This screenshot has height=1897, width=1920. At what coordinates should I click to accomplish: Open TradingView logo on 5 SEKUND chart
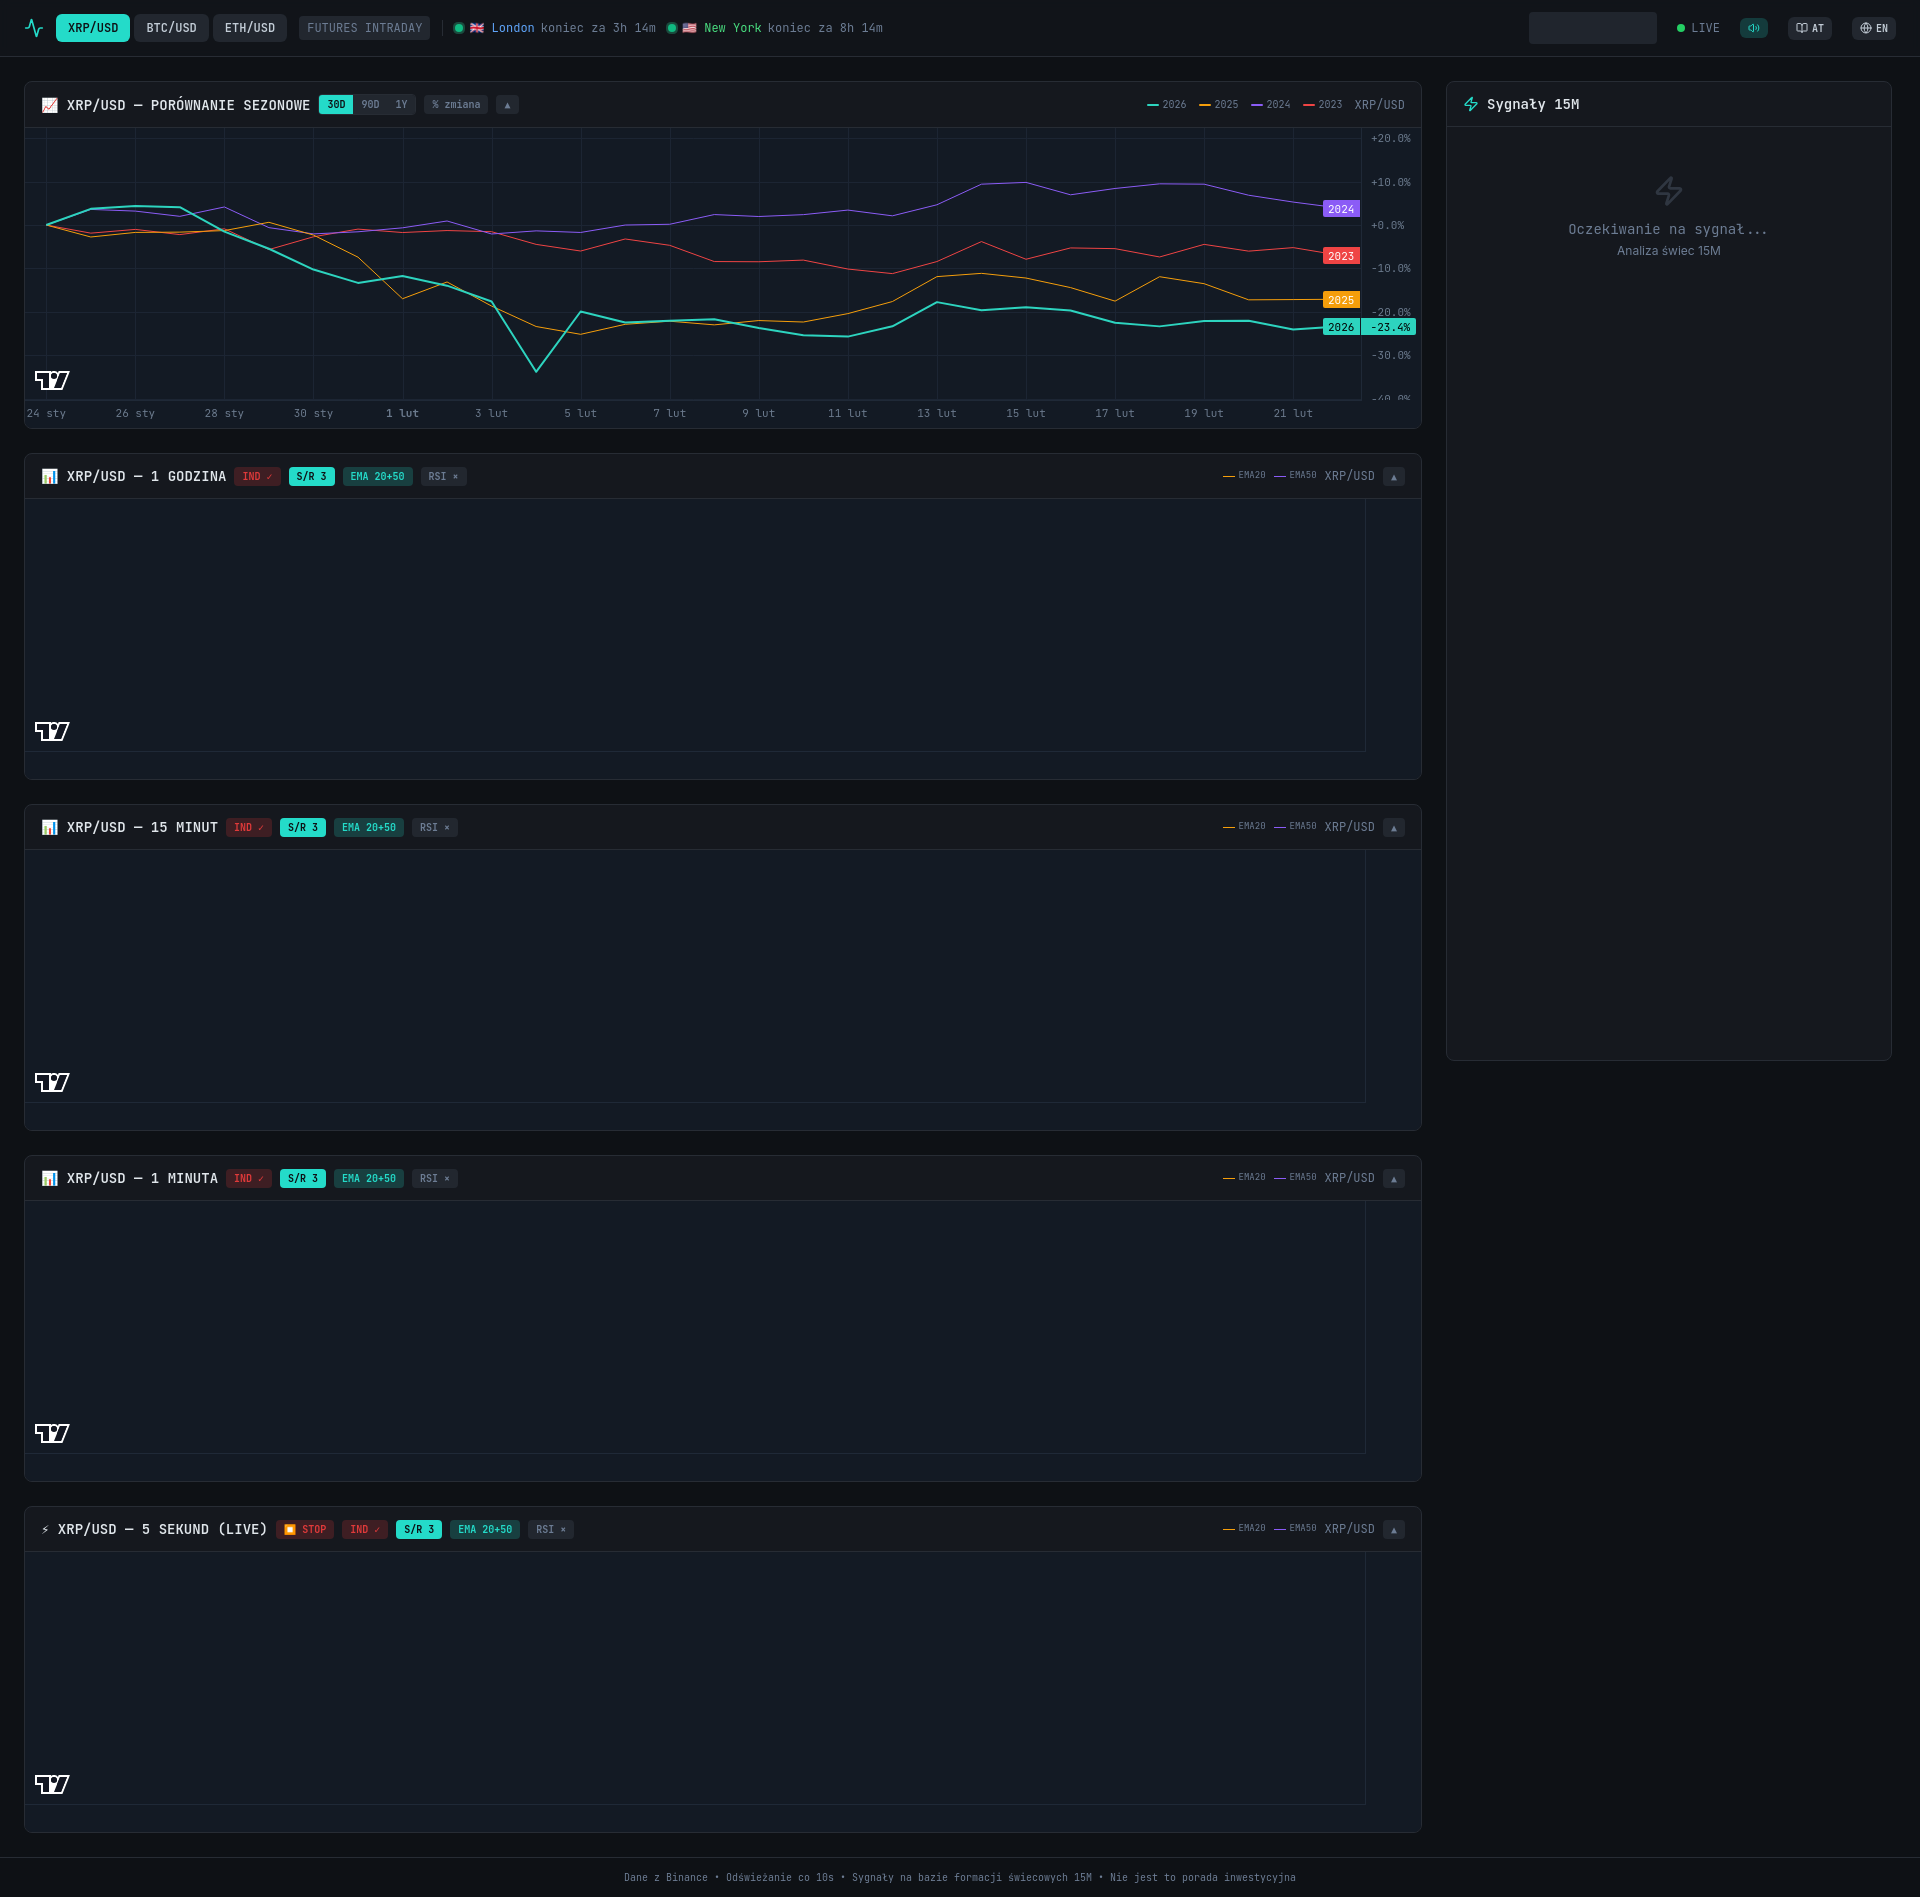click(x=52, y=1784)
